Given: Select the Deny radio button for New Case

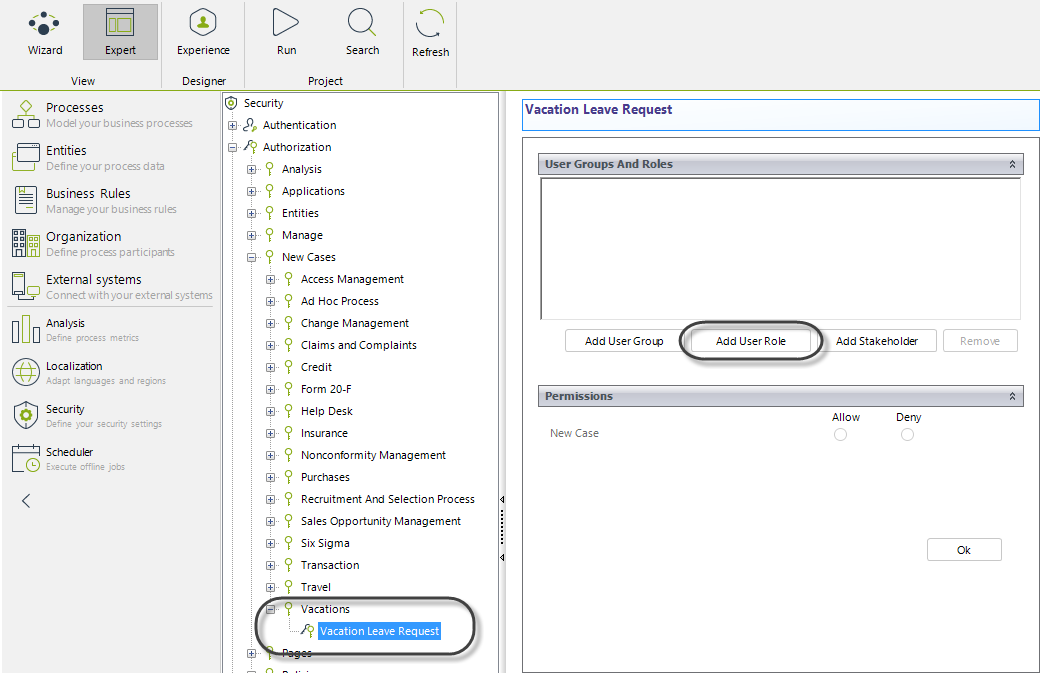Looking at the screenshot, I should pyautogui.click(x=907, y=434).
